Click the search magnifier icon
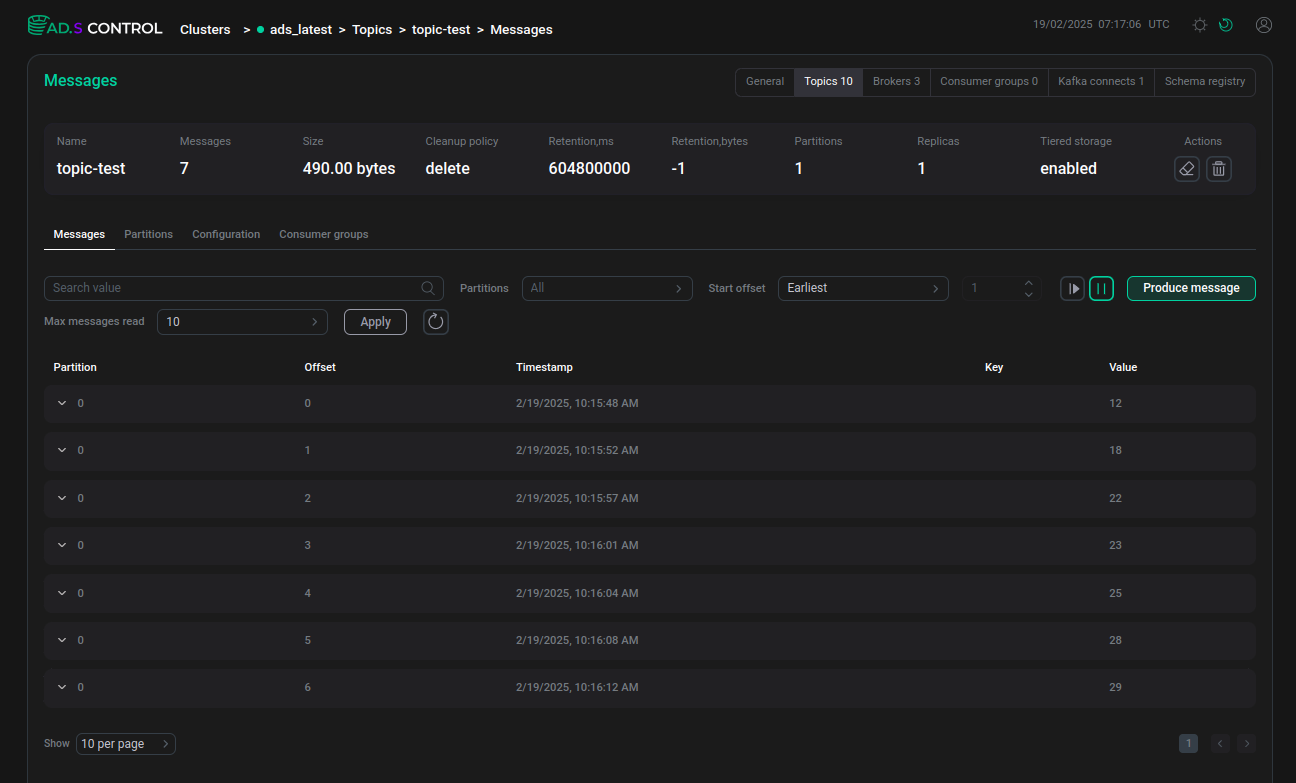 point(428,288)
